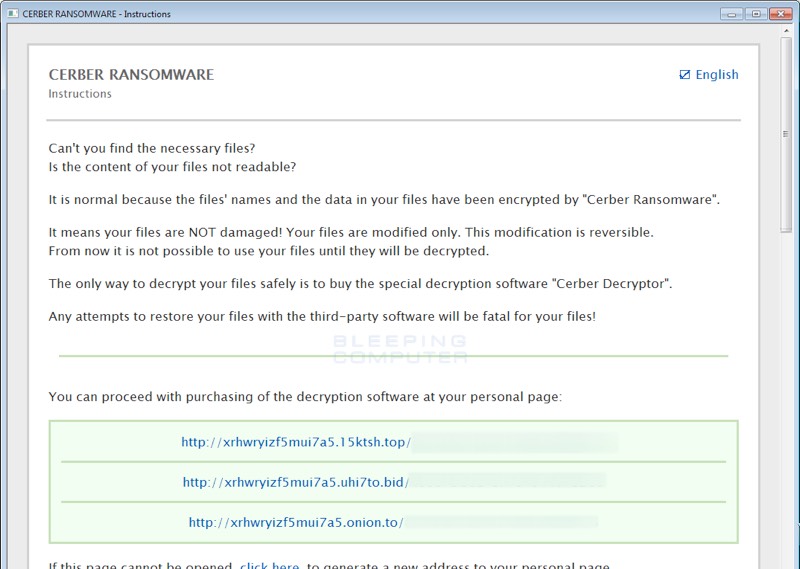Image resolution: width=800 pixels, height=569 pixels.
Task: Click the window icon in the title bar
Action: [x=12, y=14]
